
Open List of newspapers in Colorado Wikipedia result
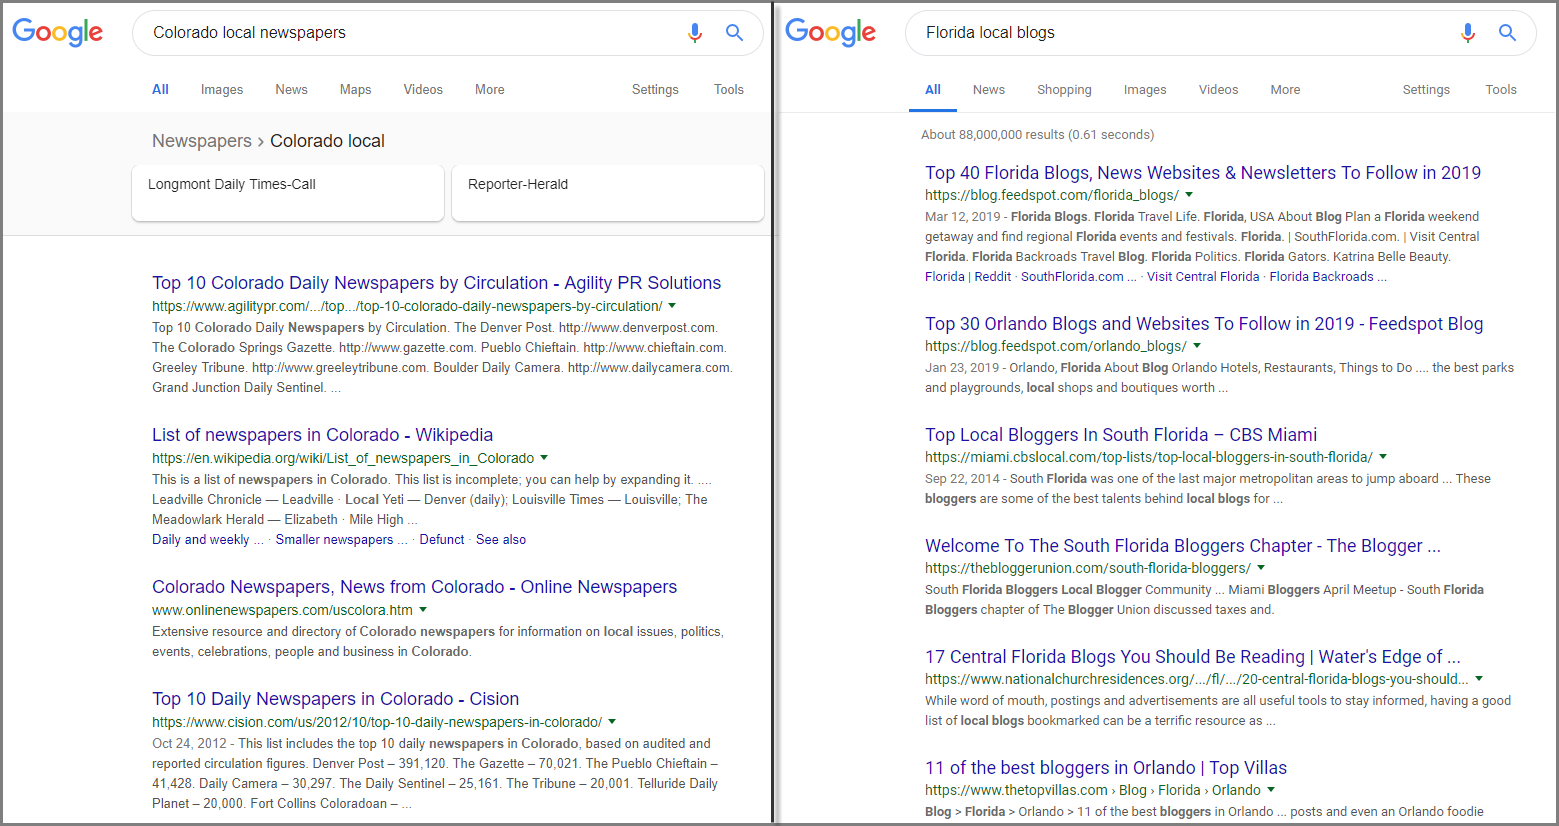point(322,435)
